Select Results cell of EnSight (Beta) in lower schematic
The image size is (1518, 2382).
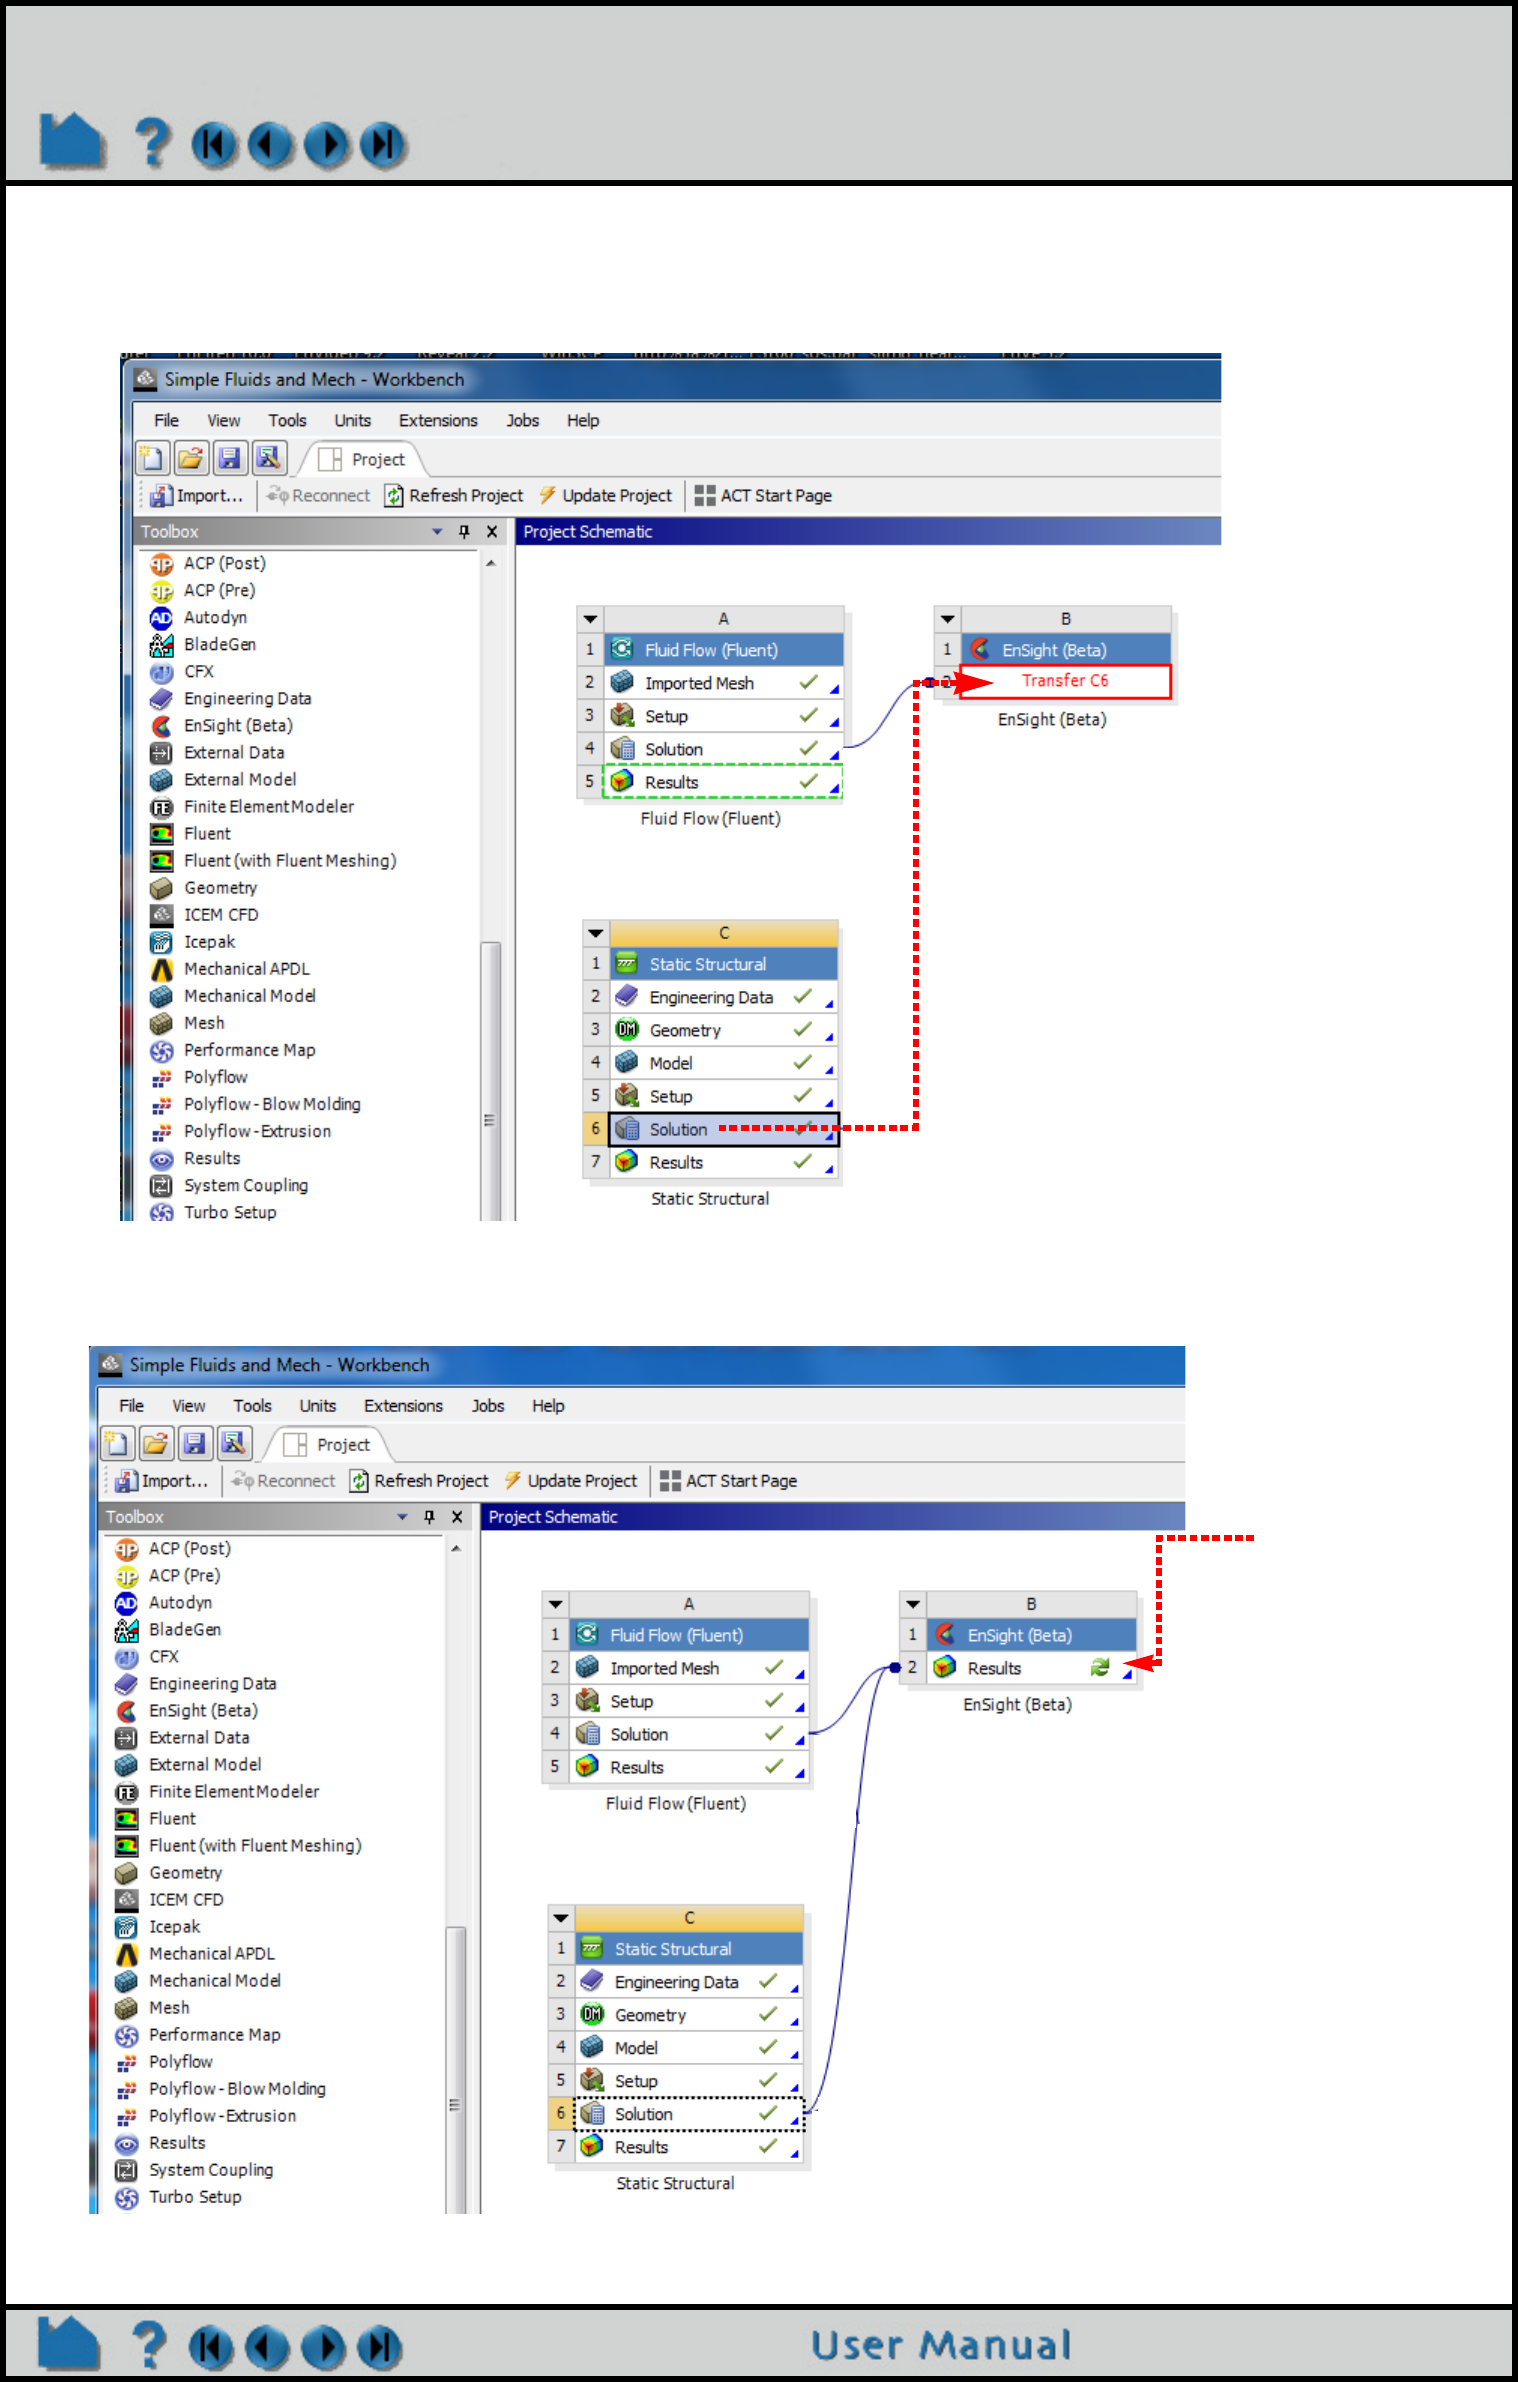1031,1667
